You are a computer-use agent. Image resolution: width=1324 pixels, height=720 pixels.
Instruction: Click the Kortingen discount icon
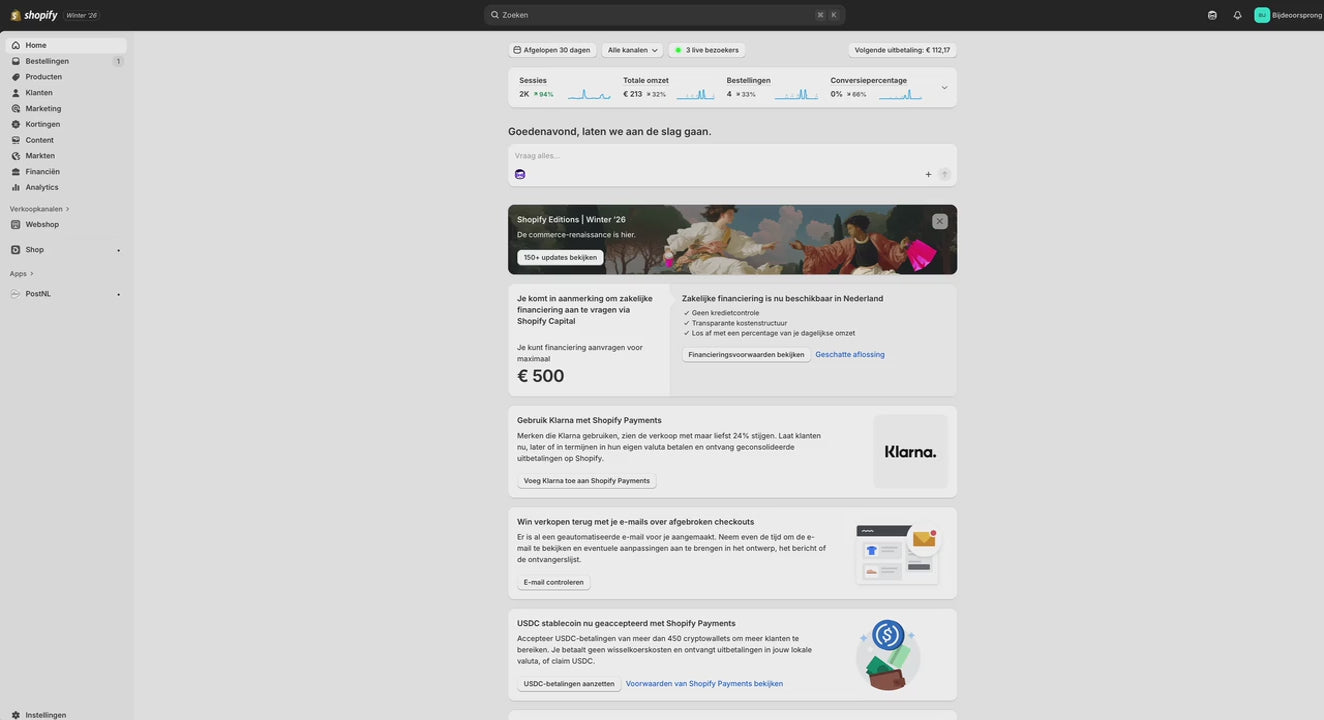click(16, 124)
